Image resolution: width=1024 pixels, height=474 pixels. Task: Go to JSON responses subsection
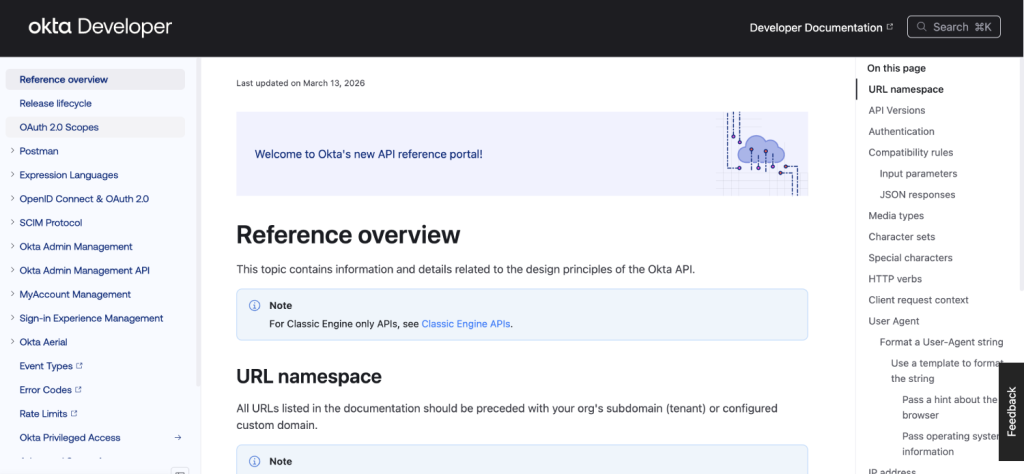click(917, 195)
